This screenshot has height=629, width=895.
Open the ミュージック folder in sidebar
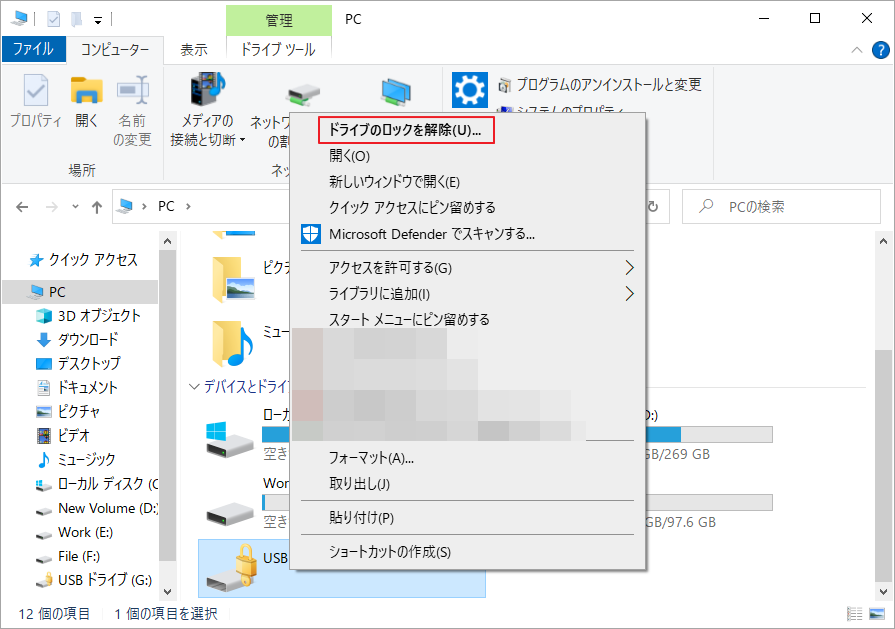tap(86, 460)
